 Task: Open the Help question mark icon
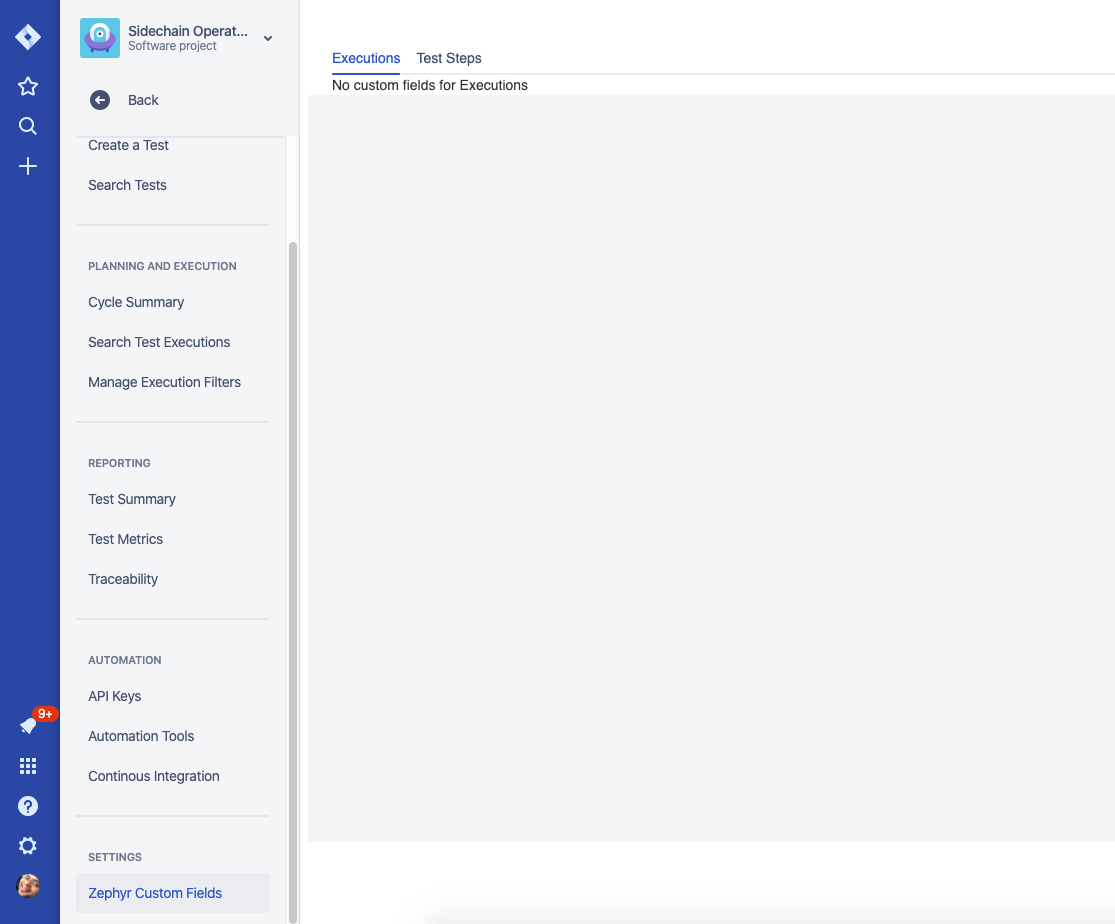coord(27,805)
